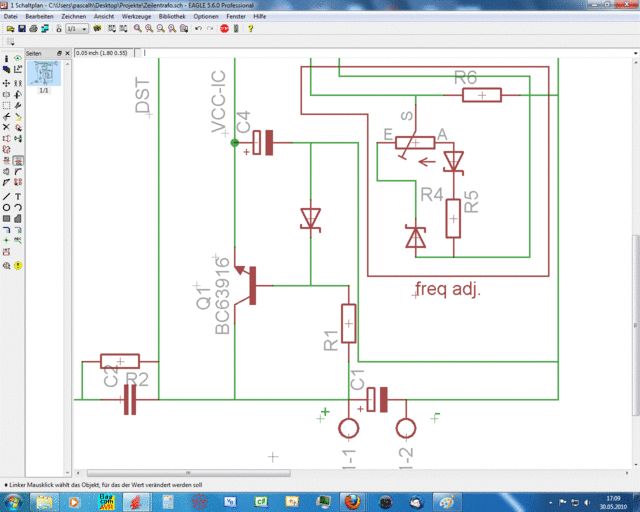This screenshot has height=512, width=640.
Task: Click the Execute script icon
Action: coord(112,29)
